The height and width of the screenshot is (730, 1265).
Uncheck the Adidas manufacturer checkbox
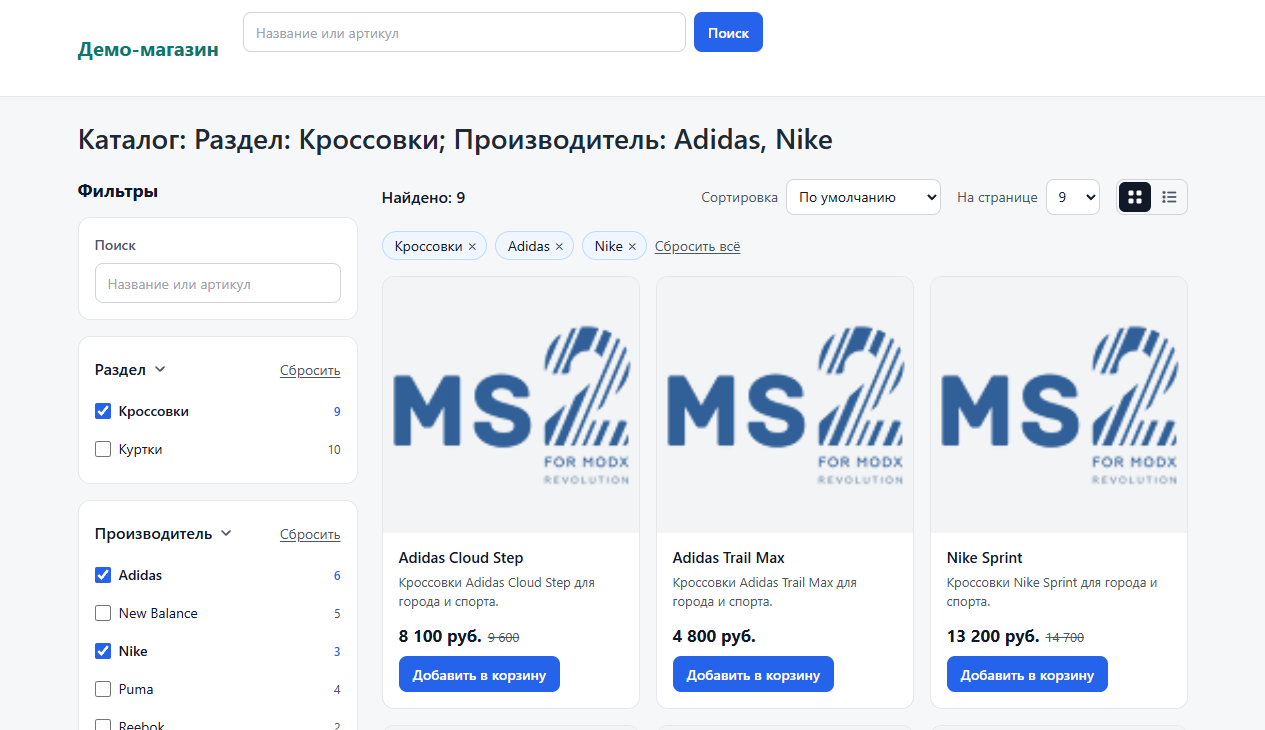[103, 575]
